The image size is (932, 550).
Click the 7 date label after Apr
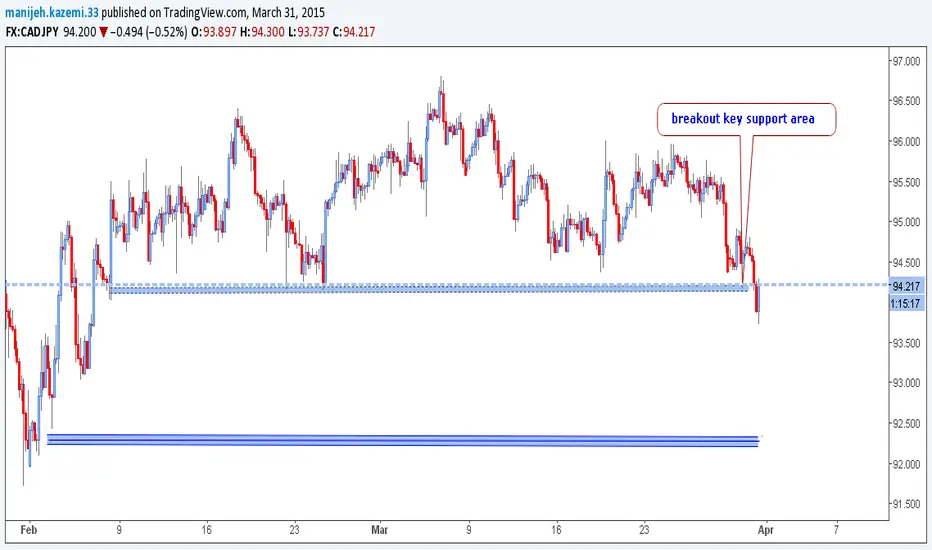pos(836,529)
